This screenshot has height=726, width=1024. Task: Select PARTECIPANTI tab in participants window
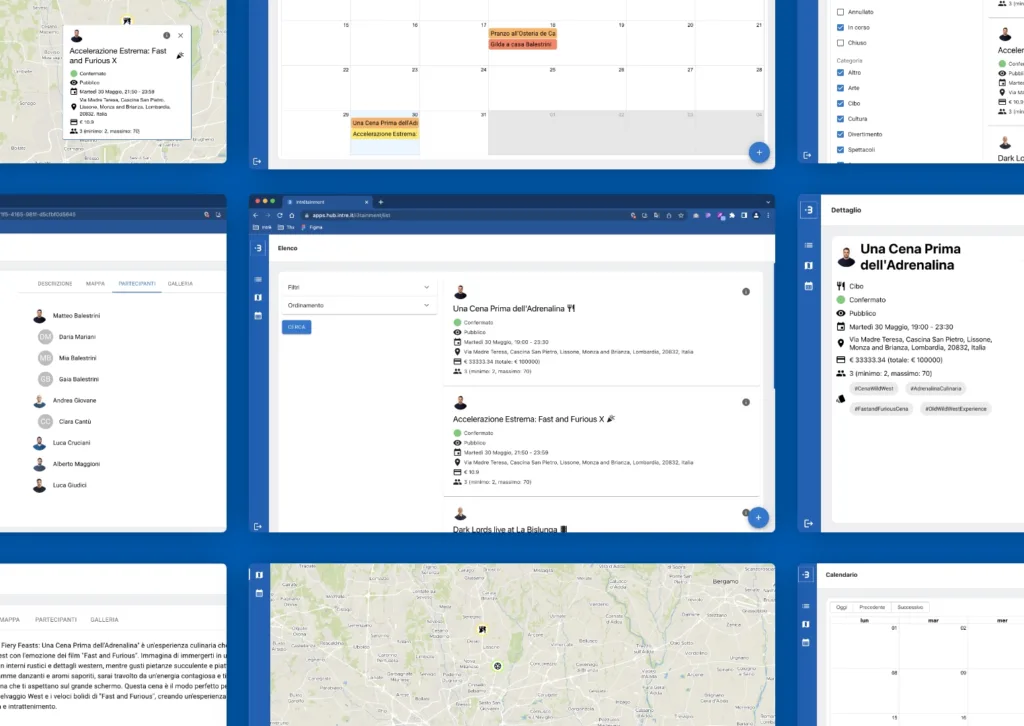pos(137,284)
